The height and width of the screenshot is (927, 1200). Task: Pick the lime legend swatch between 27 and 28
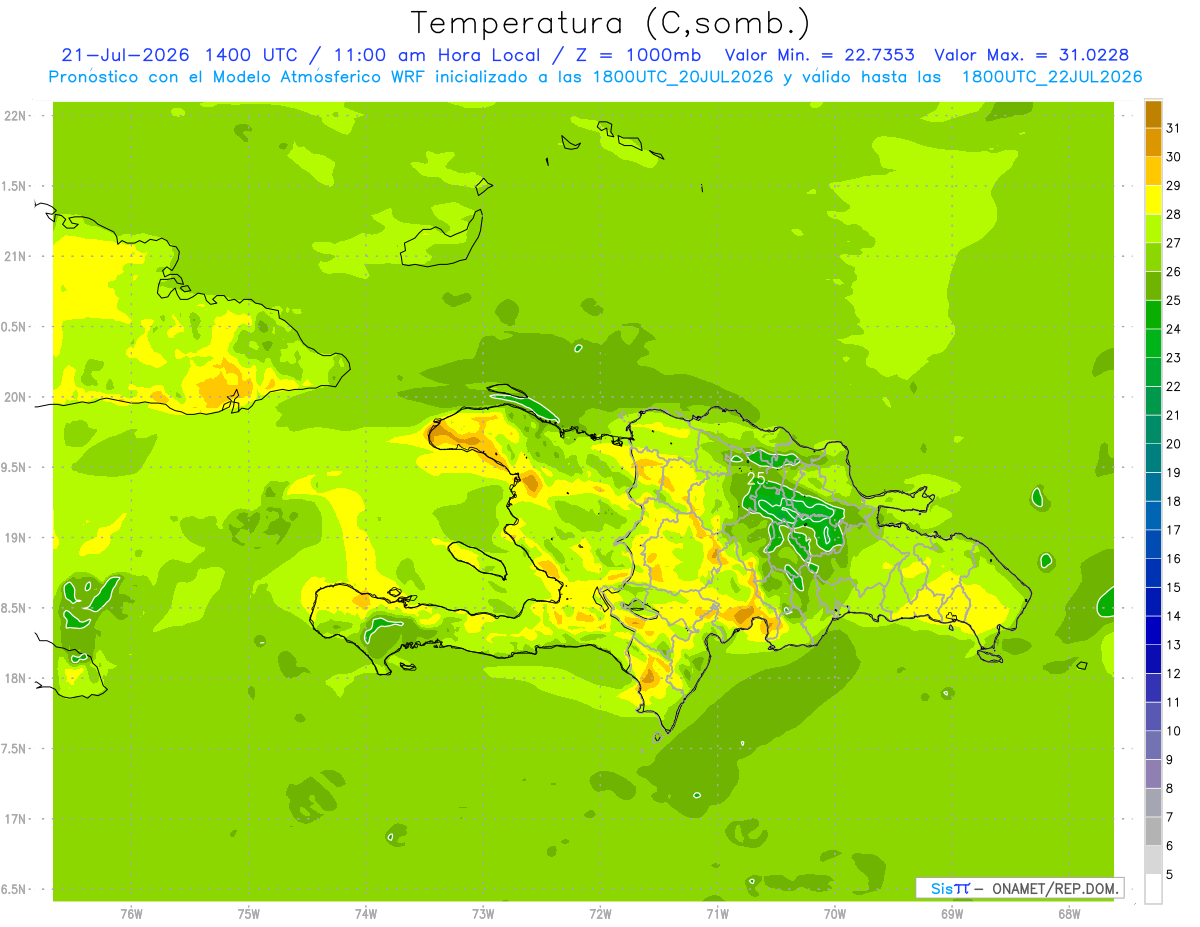click(1153, 229)
